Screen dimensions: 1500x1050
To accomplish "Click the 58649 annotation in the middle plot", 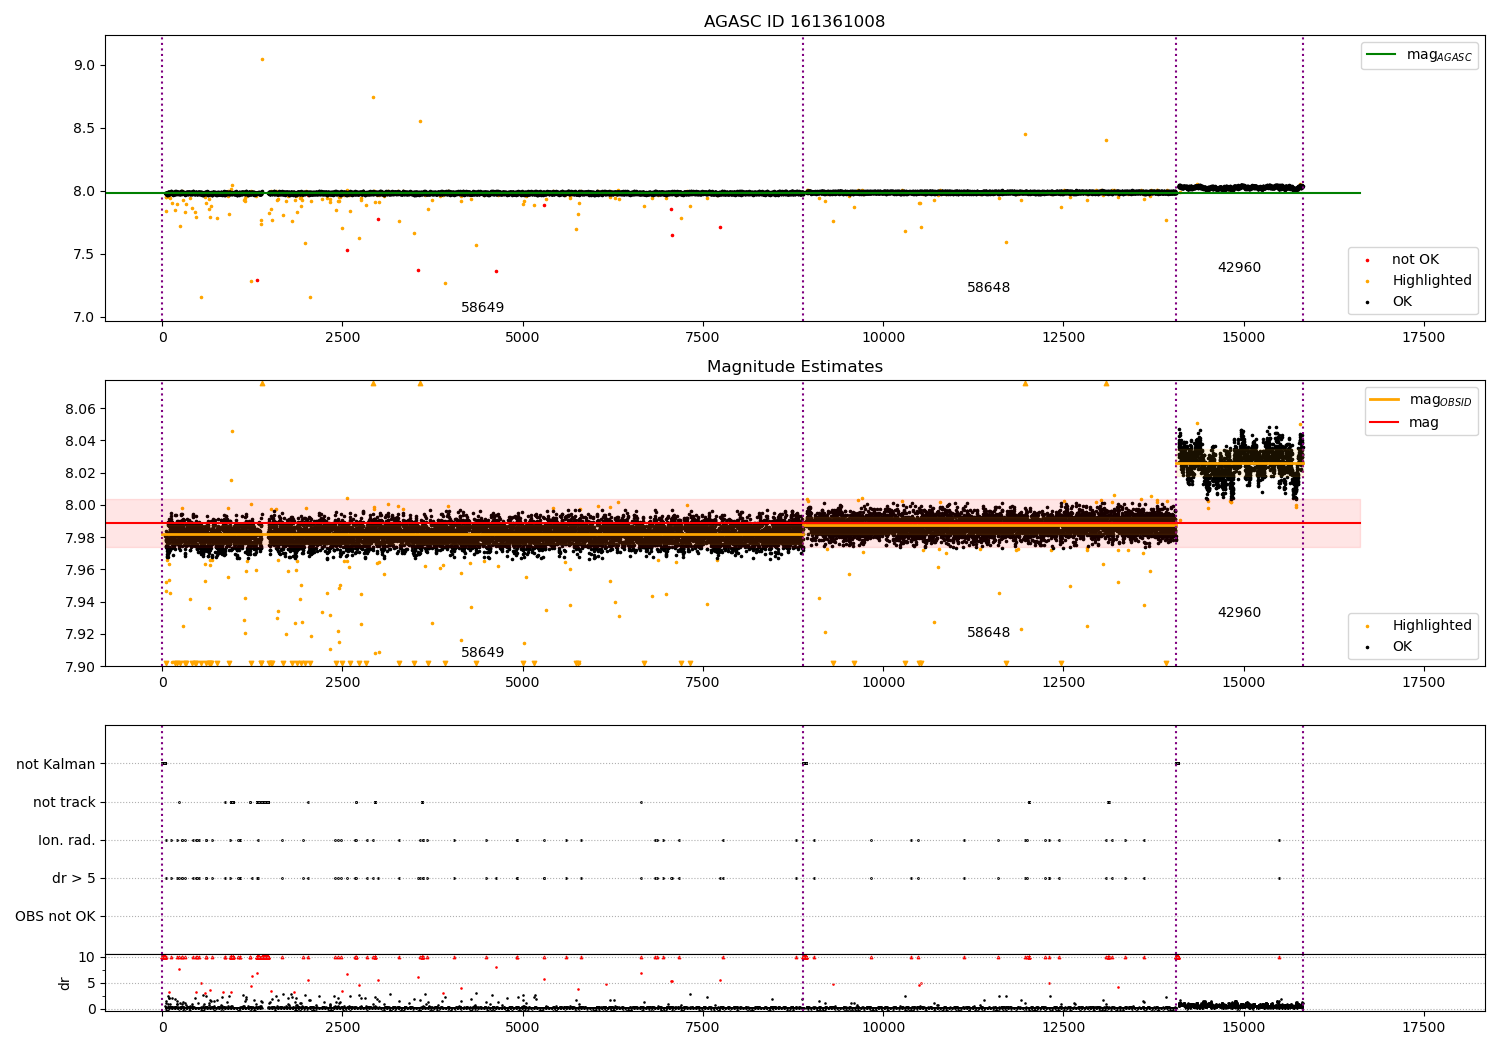I will click(x=482, y=653).
